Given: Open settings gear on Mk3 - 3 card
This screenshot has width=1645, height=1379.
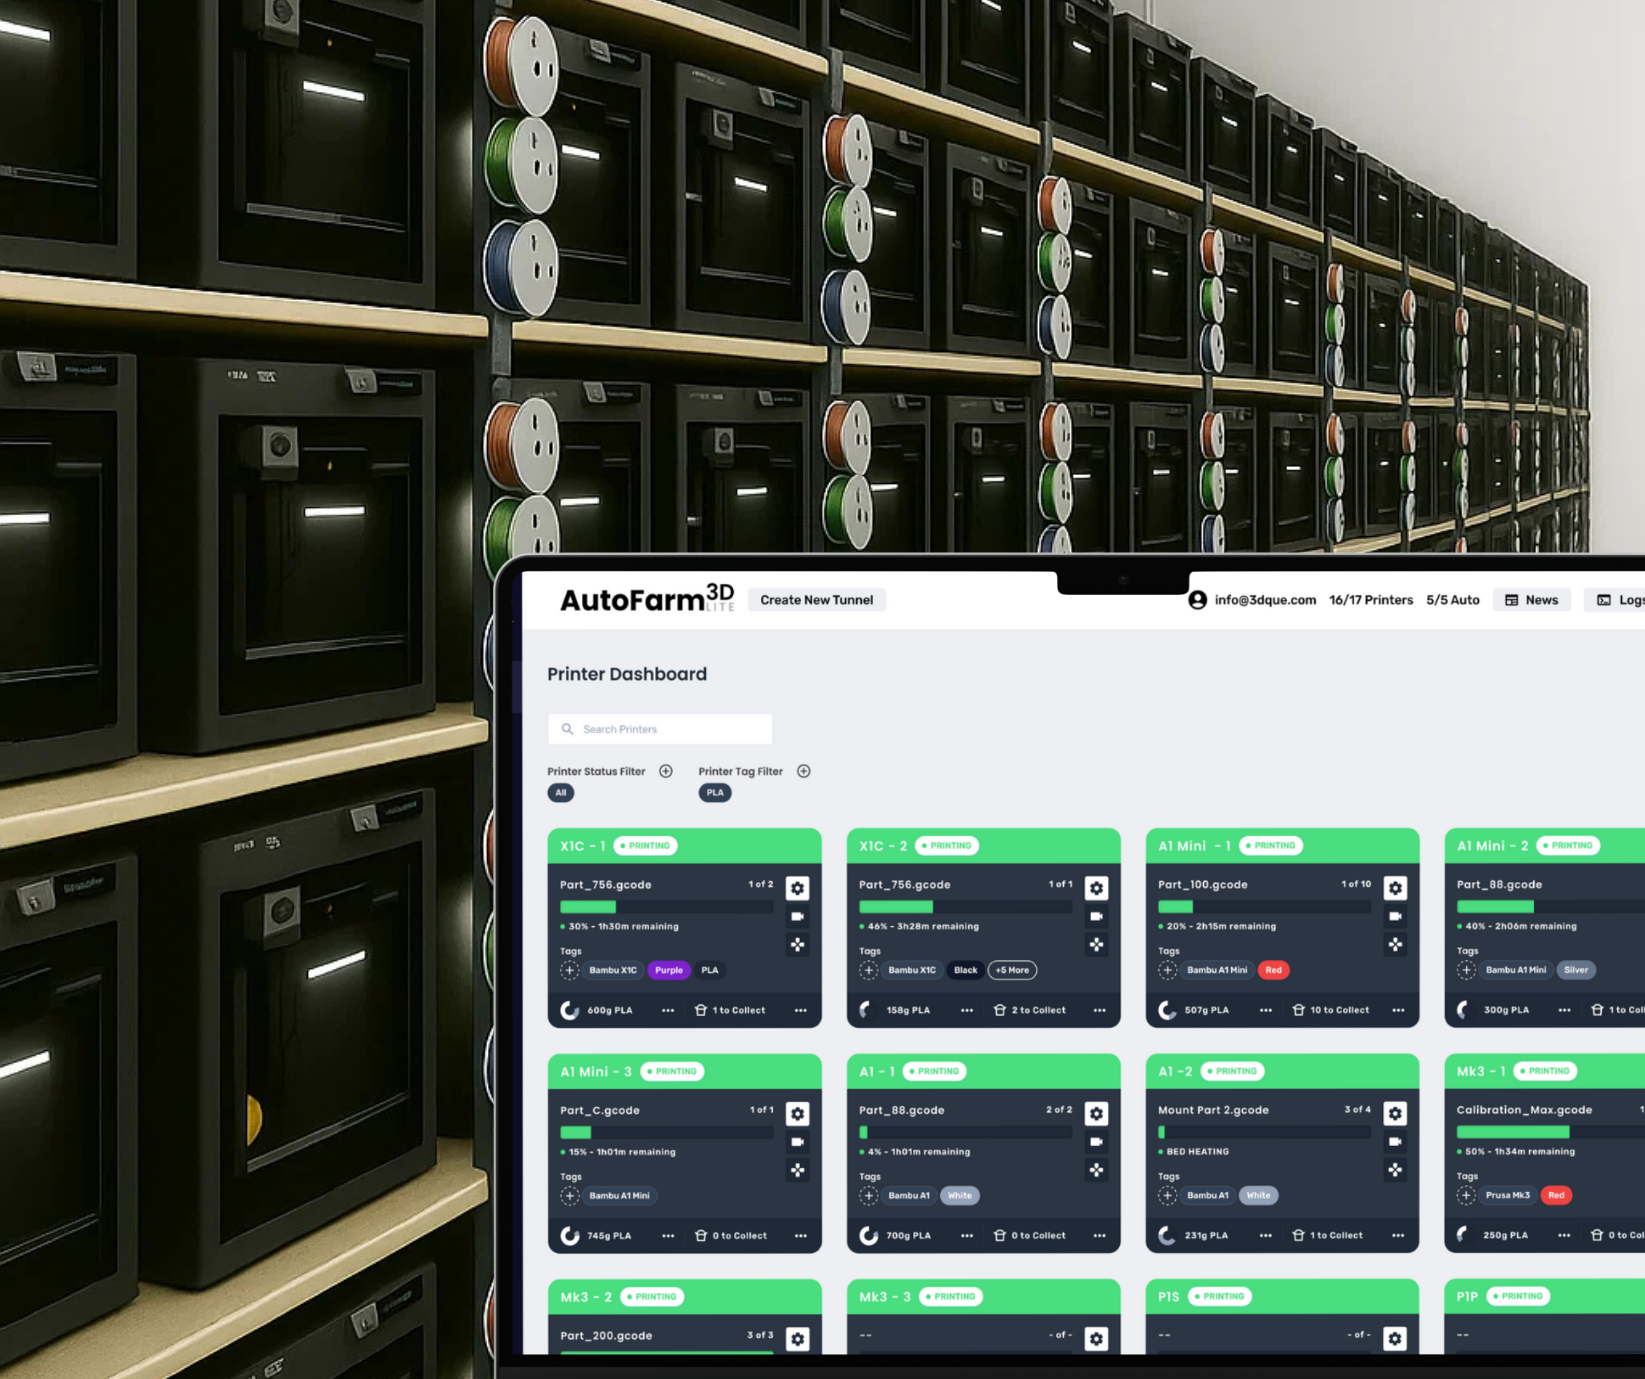Looking at the screenshot, I should click(1096, 1339).
